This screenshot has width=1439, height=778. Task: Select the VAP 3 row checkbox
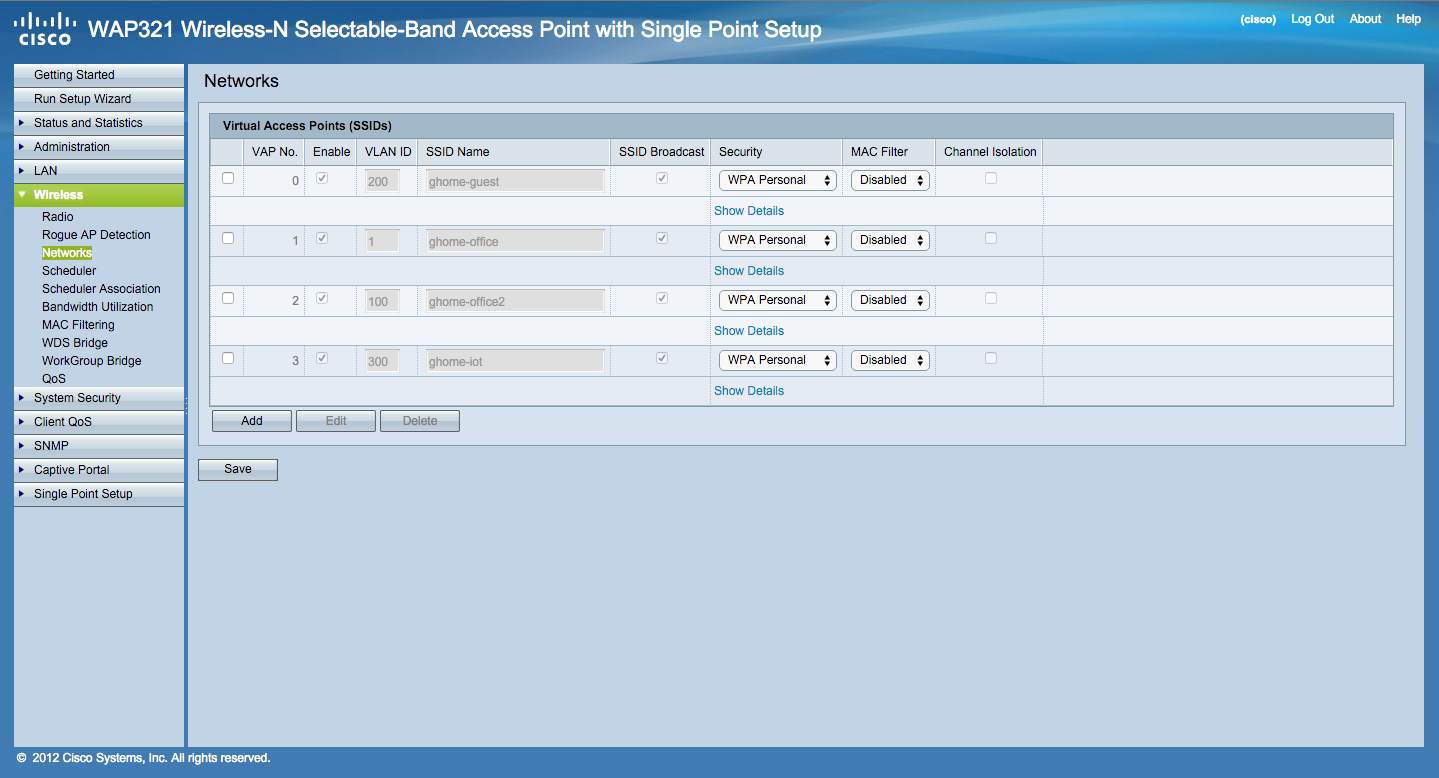(x=228, y=358)
